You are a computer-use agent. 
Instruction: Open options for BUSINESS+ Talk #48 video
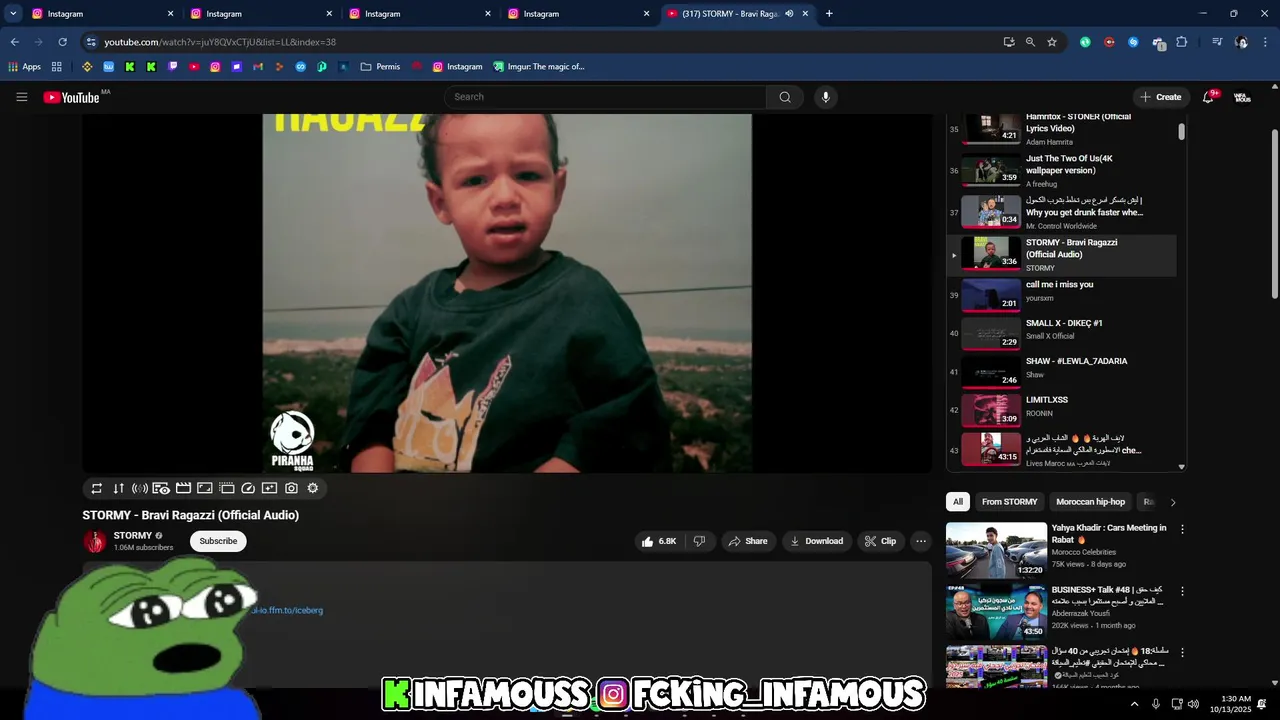click(x=1182, y=591)
